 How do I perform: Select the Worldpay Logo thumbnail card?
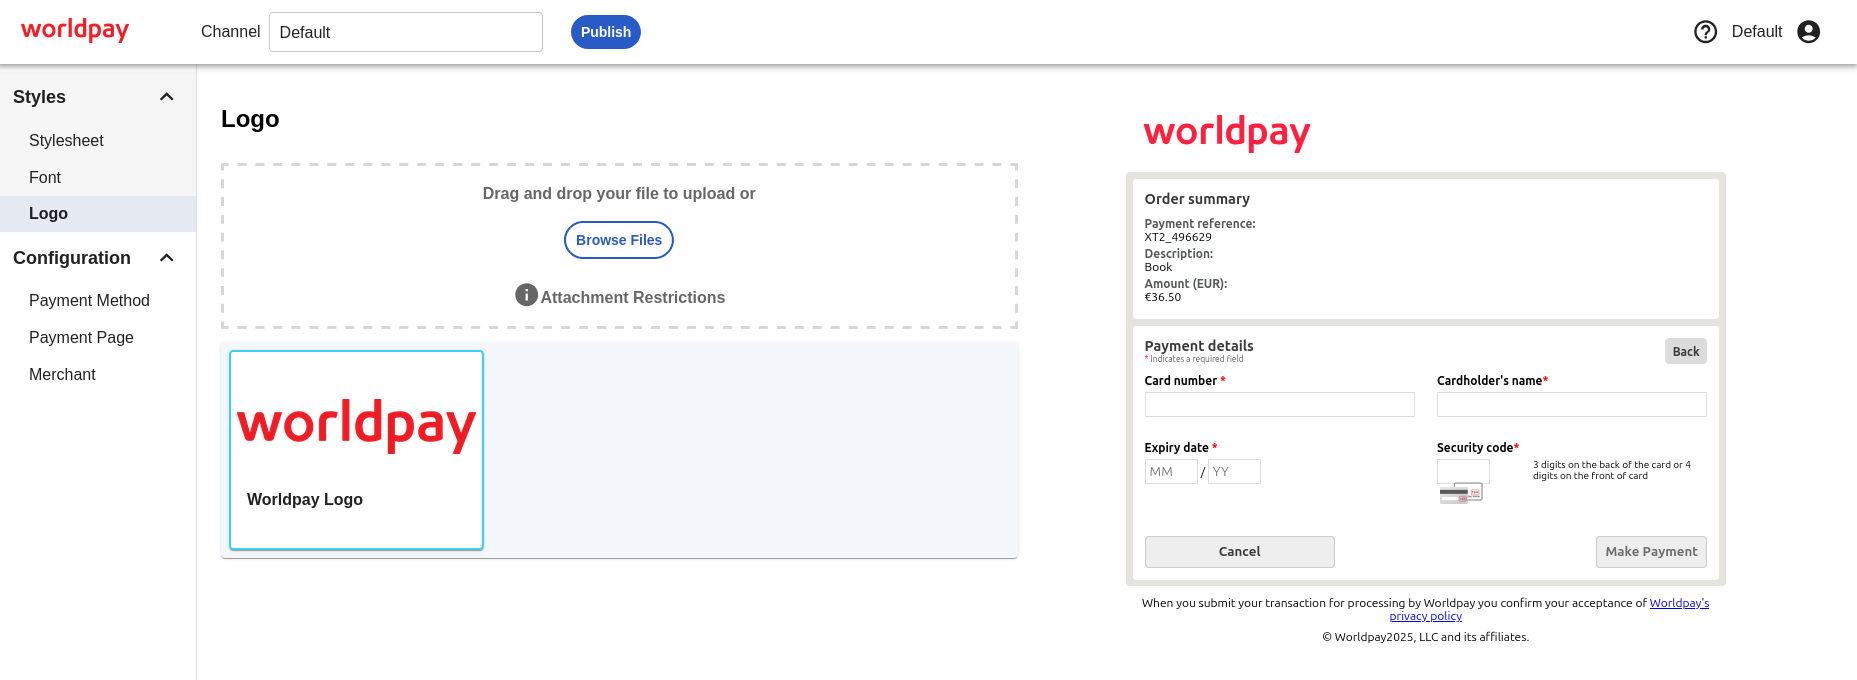[356, 450]
